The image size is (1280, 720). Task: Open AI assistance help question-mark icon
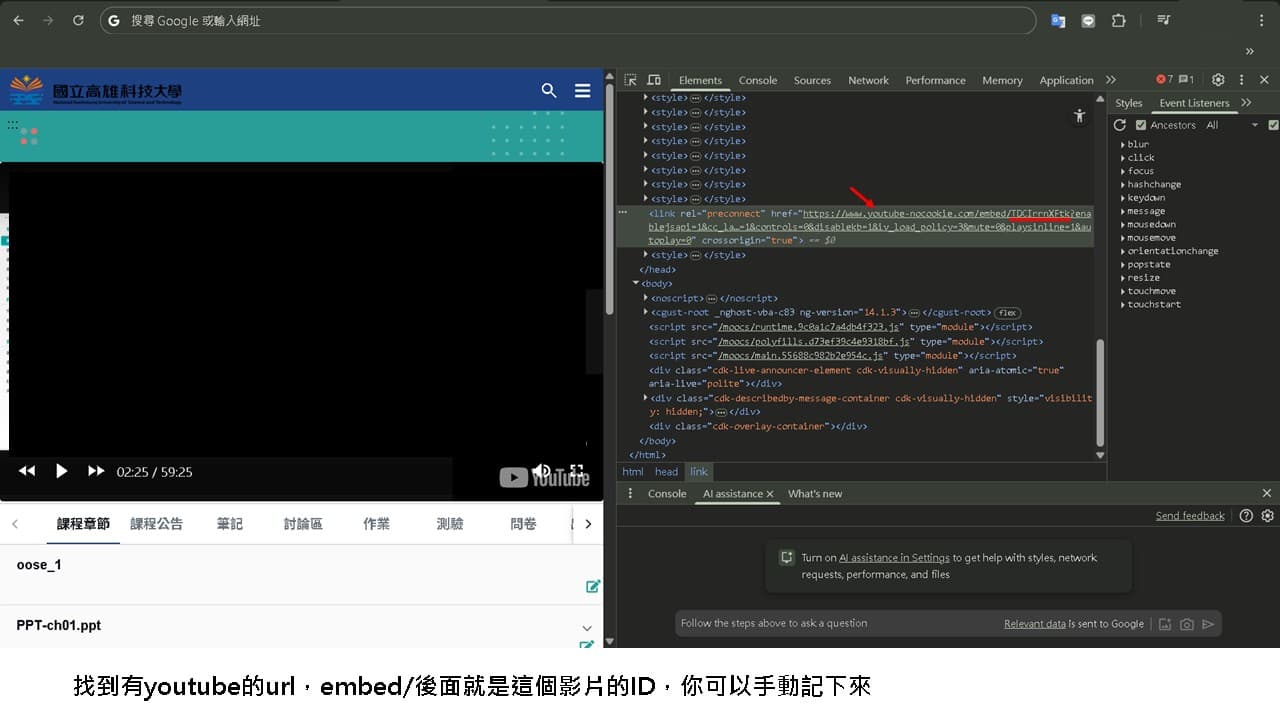click(x=1246, y=516)
